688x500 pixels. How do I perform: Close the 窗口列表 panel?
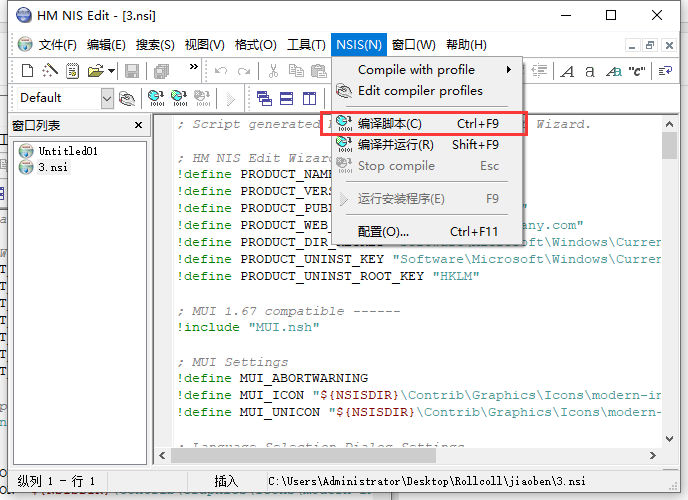pos(139,125)
